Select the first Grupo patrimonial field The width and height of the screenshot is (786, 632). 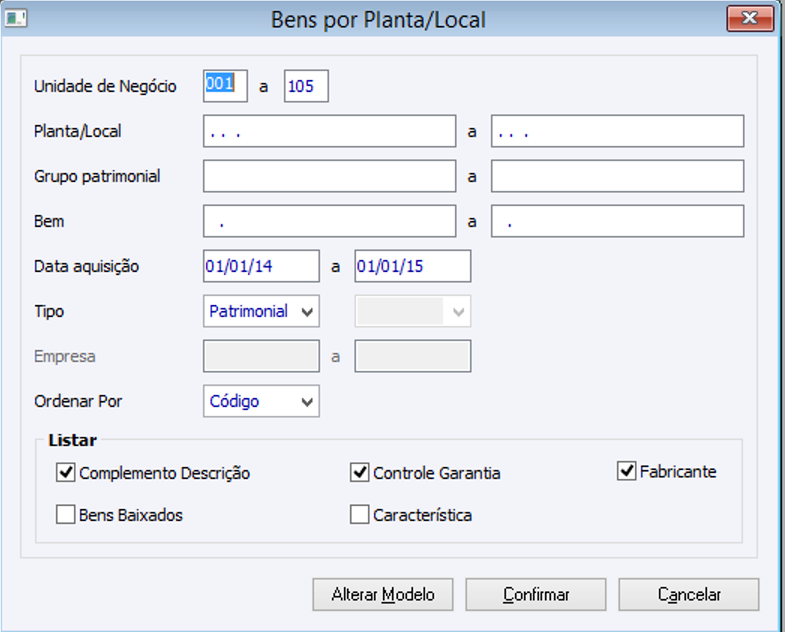pos(329,176)
